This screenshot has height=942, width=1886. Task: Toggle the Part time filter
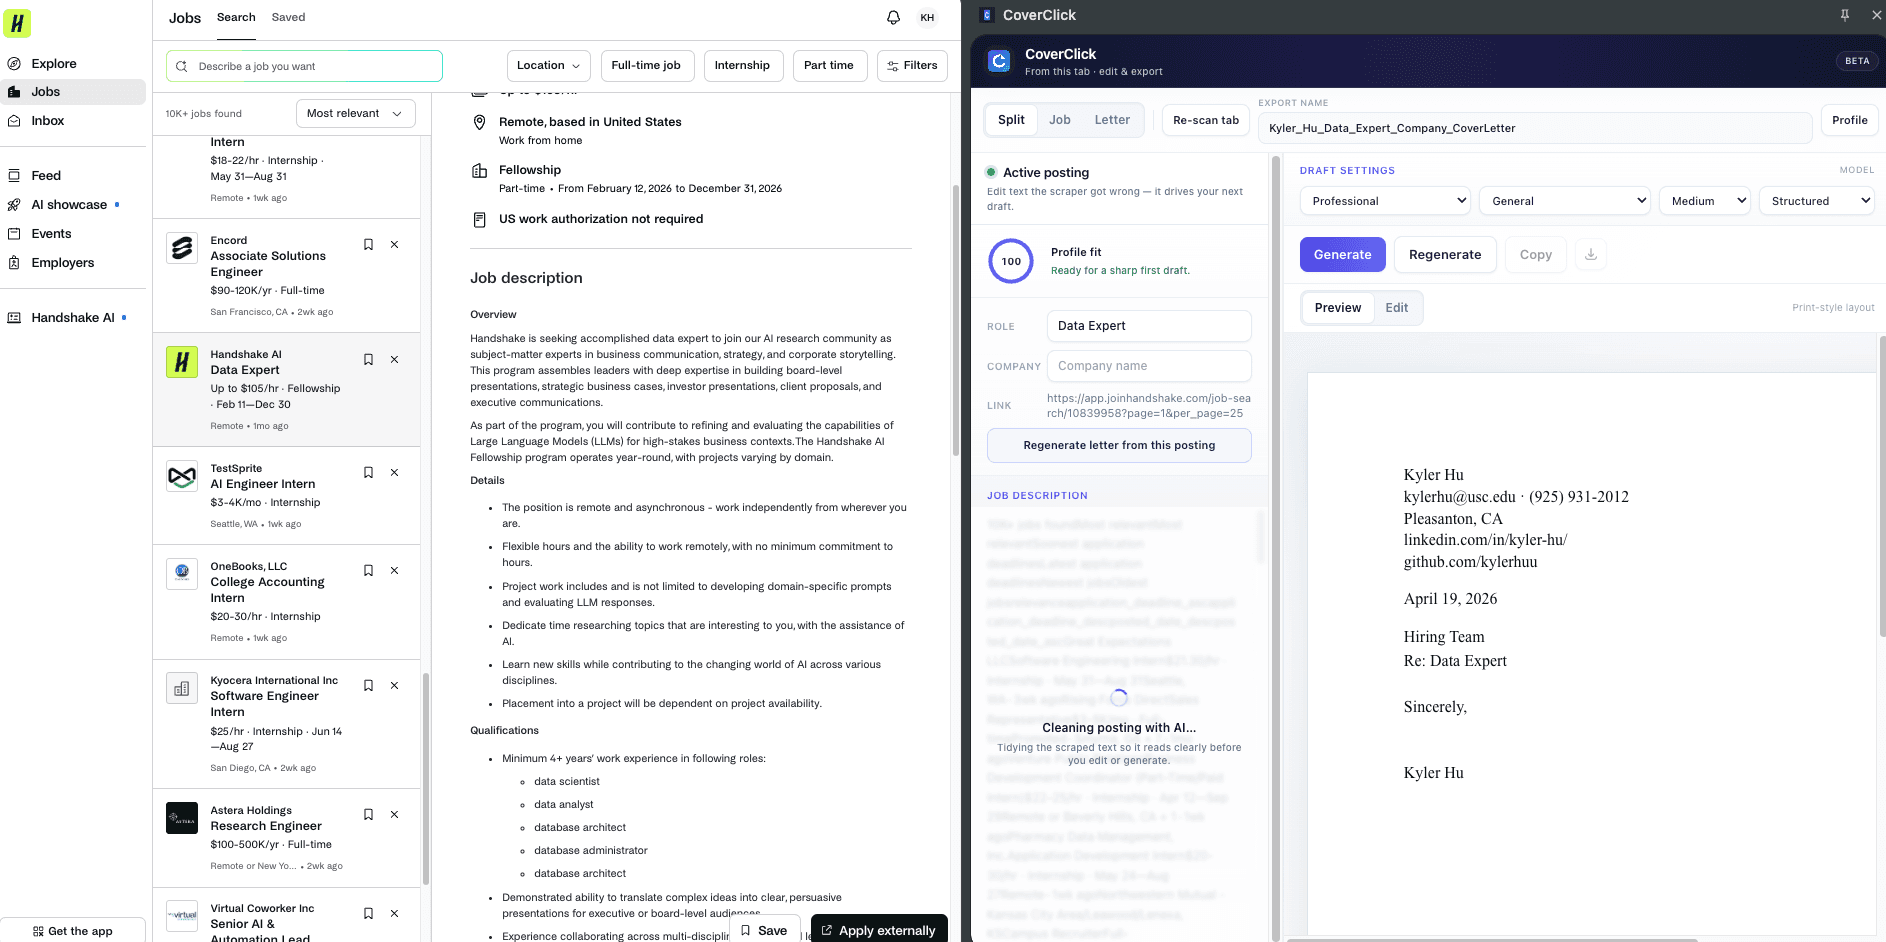click(x=829, y=65)
